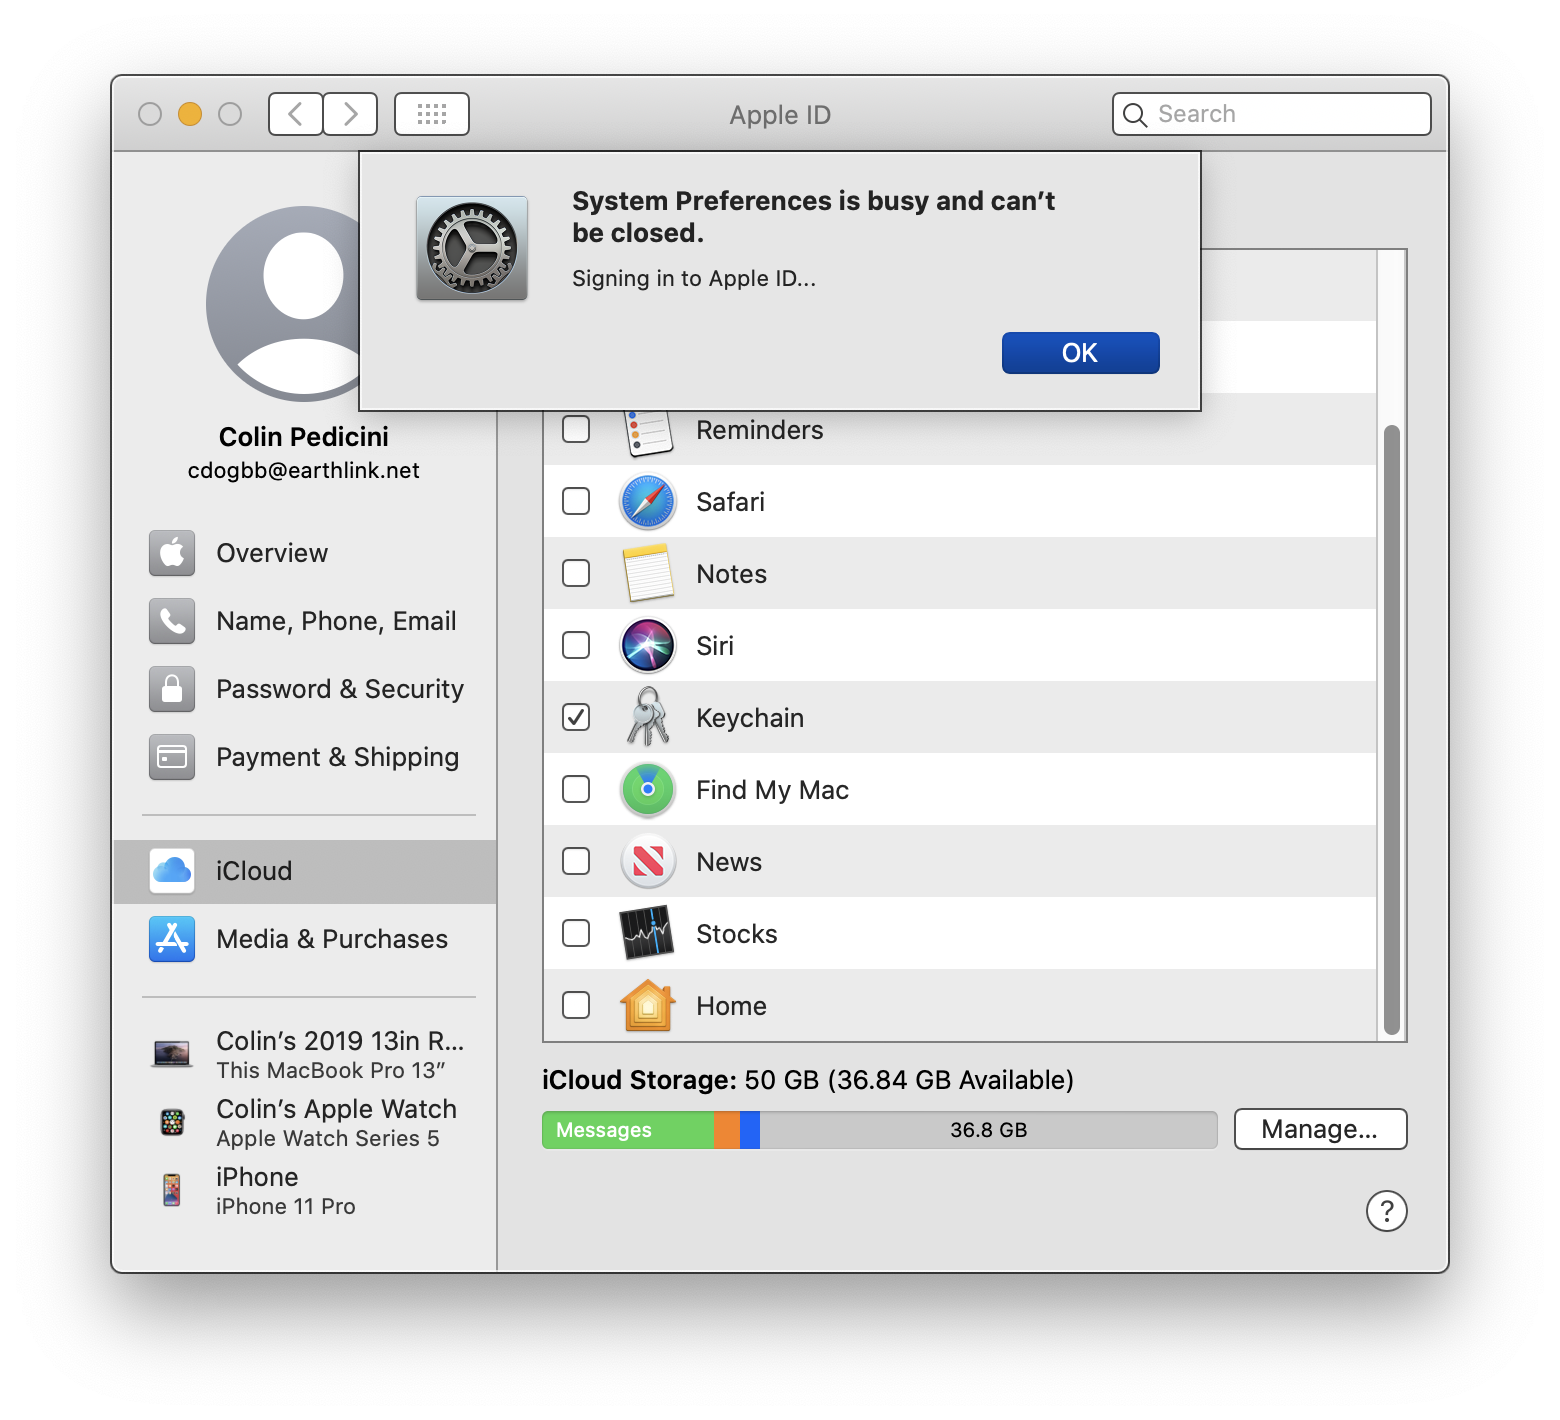Click the Keychain keys icon
This screenshot has width=1560, height=1420.
coord(648,717)
